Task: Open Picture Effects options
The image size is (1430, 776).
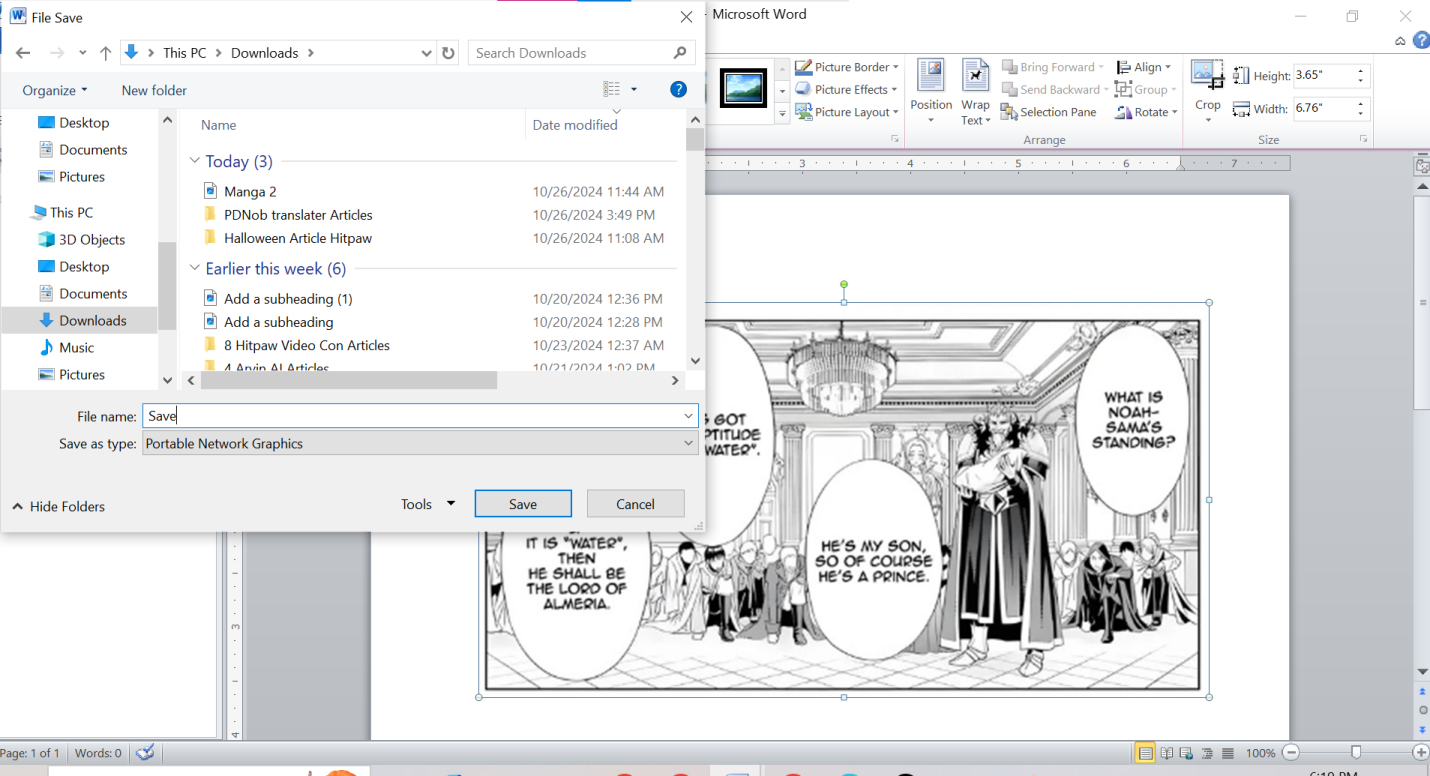Action: tap(843, 89)
